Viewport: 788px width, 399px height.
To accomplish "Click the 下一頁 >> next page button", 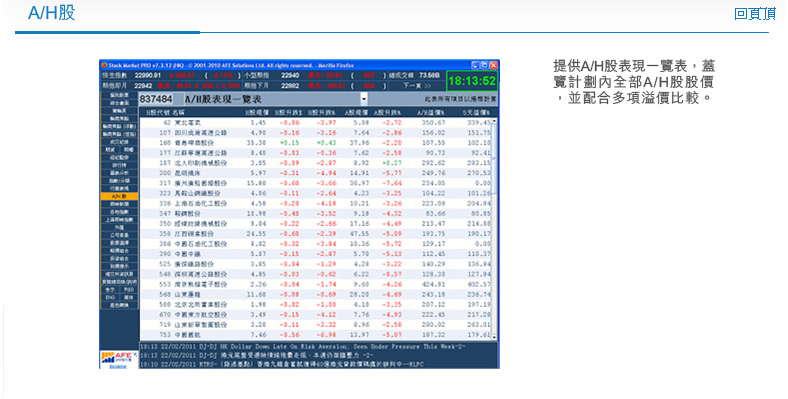I will [417, 86].
